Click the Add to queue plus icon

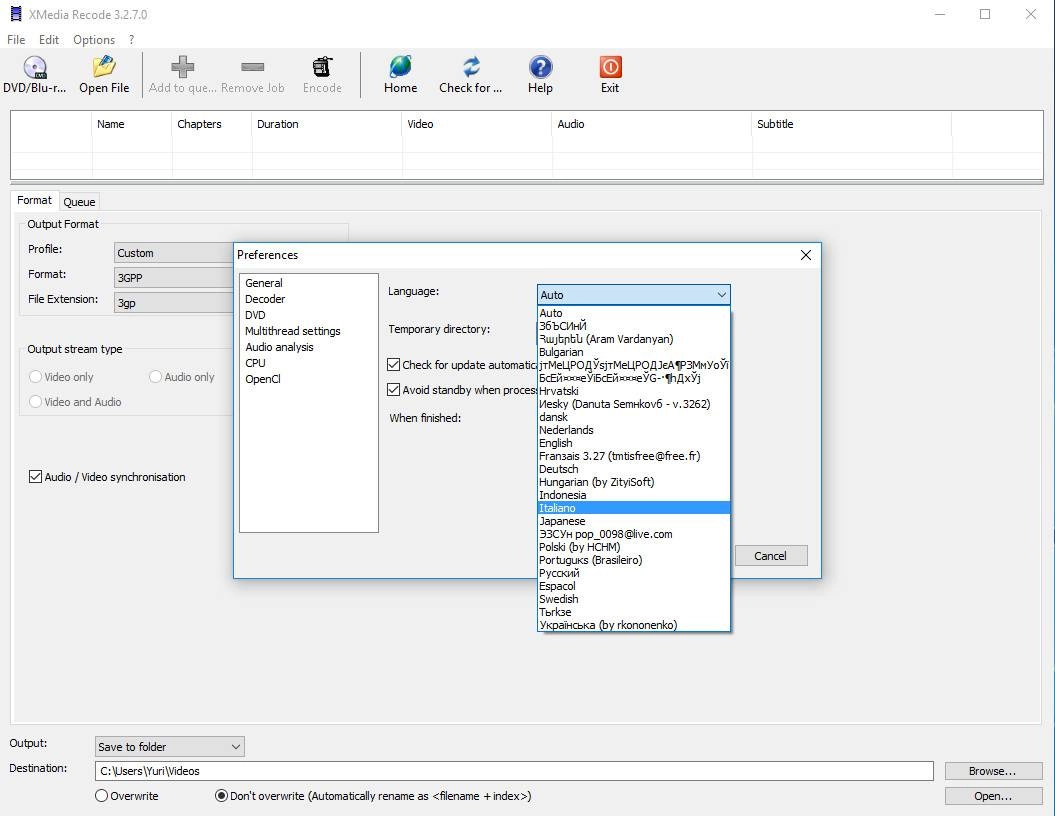tap(182, 67)
